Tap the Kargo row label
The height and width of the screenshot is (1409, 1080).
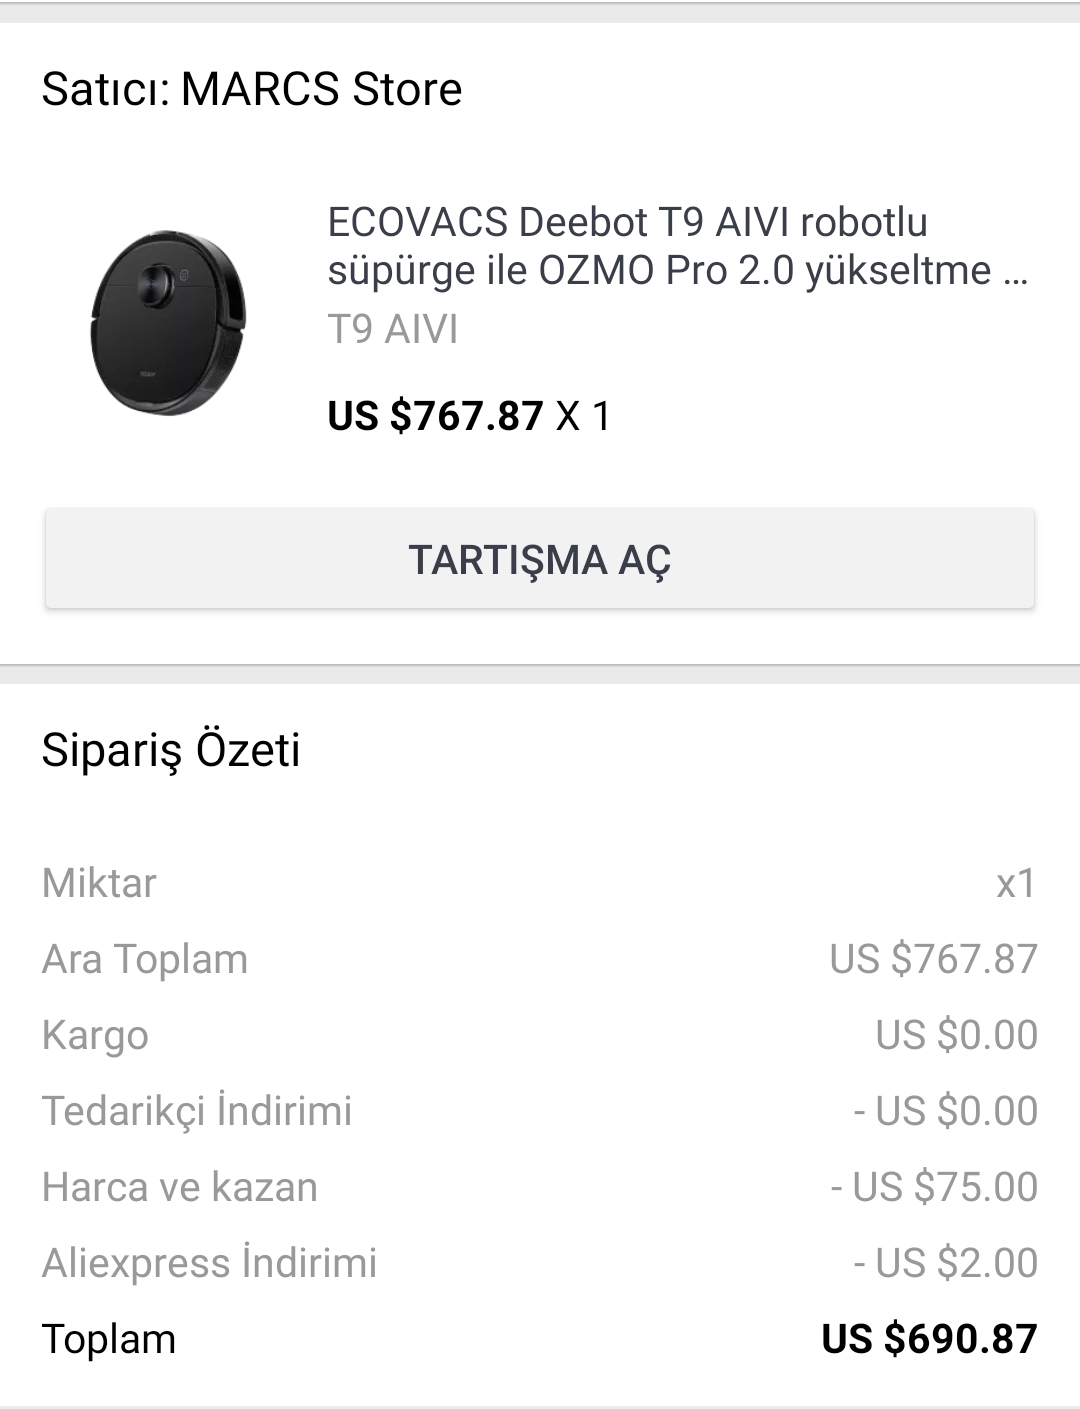click(95, 1036)
